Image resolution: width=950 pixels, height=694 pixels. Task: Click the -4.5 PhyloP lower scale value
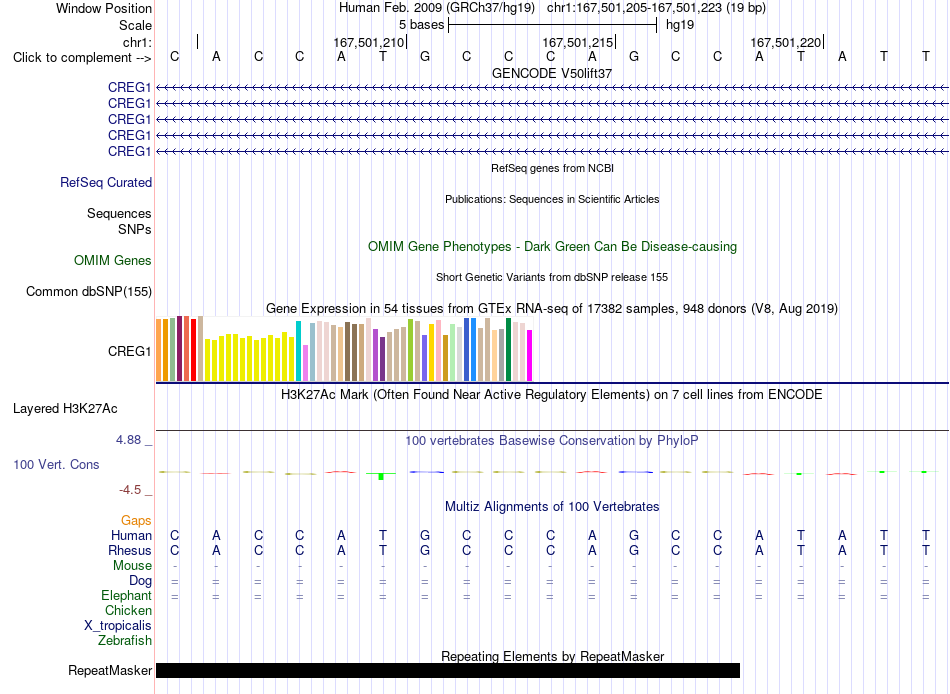point(130,490)
